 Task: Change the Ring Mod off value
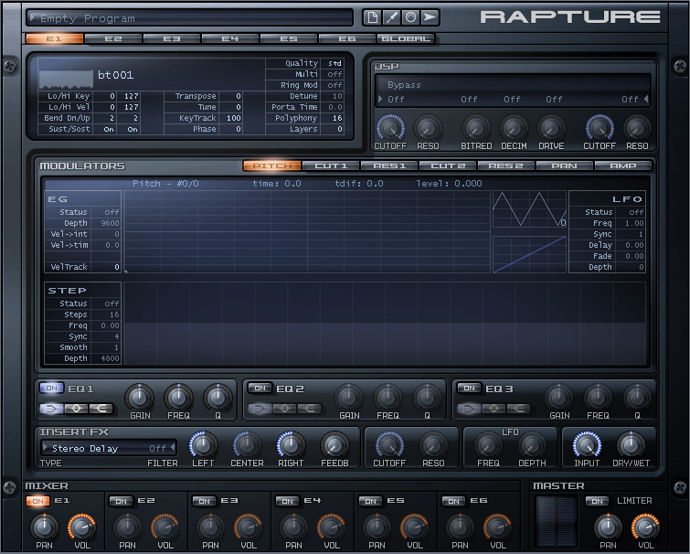[334, 85]
